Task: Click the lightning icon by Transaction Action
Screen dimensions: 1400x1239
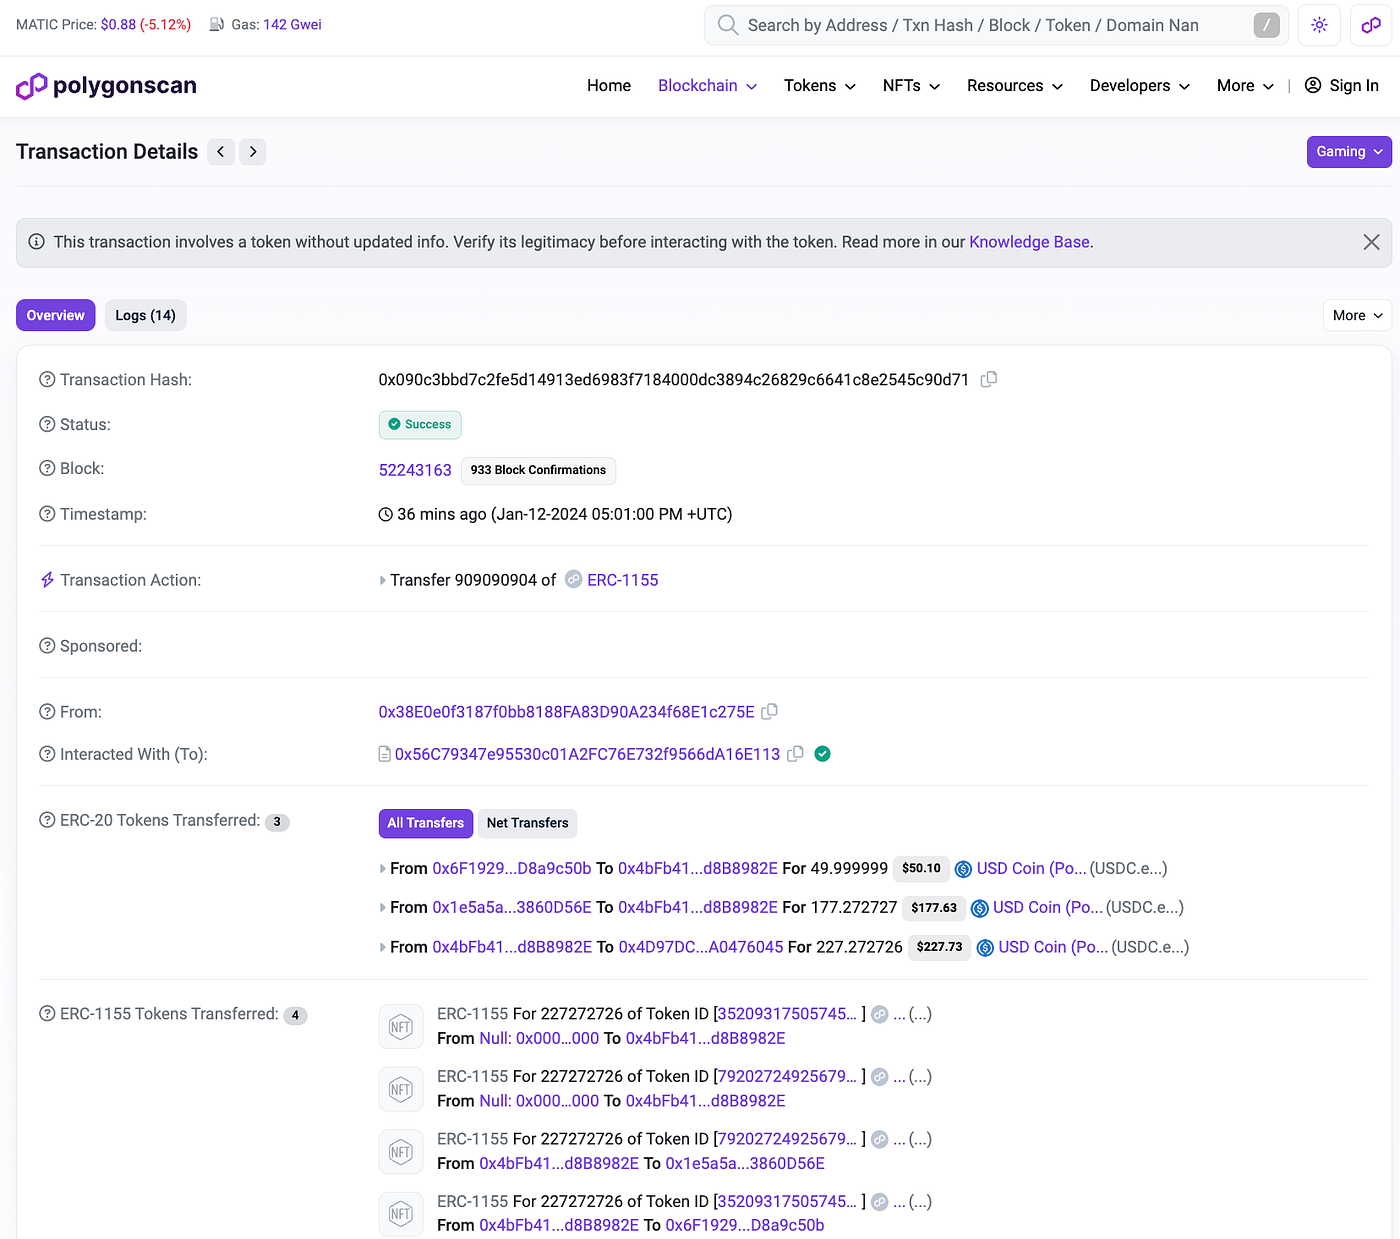Action: pos(47,580)
